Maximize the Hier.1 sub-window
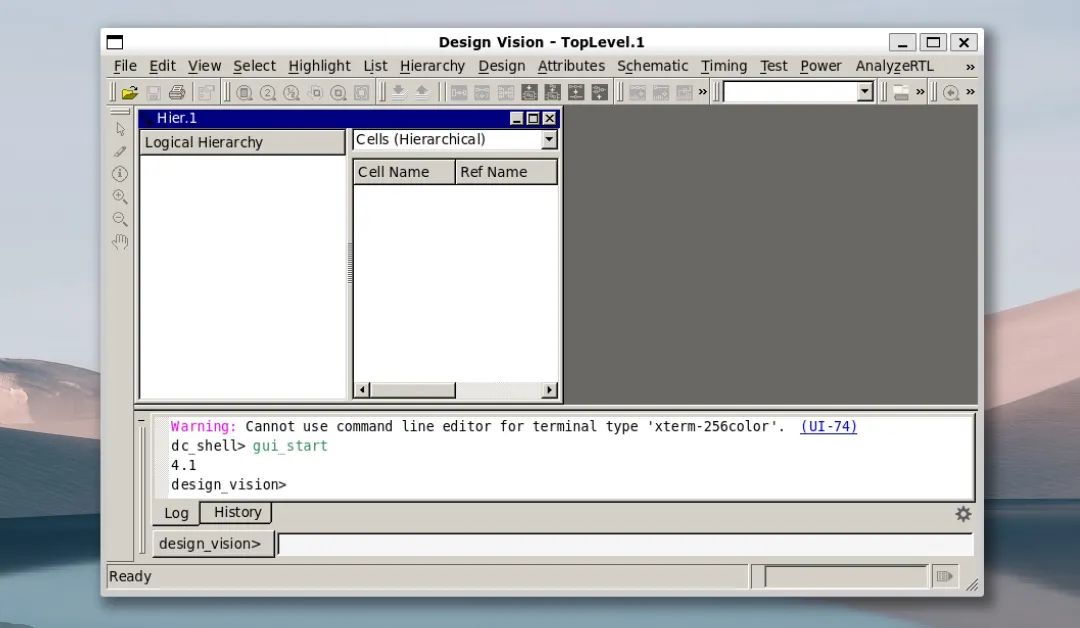Screen dimensions: 1080x628 (533, 118)
